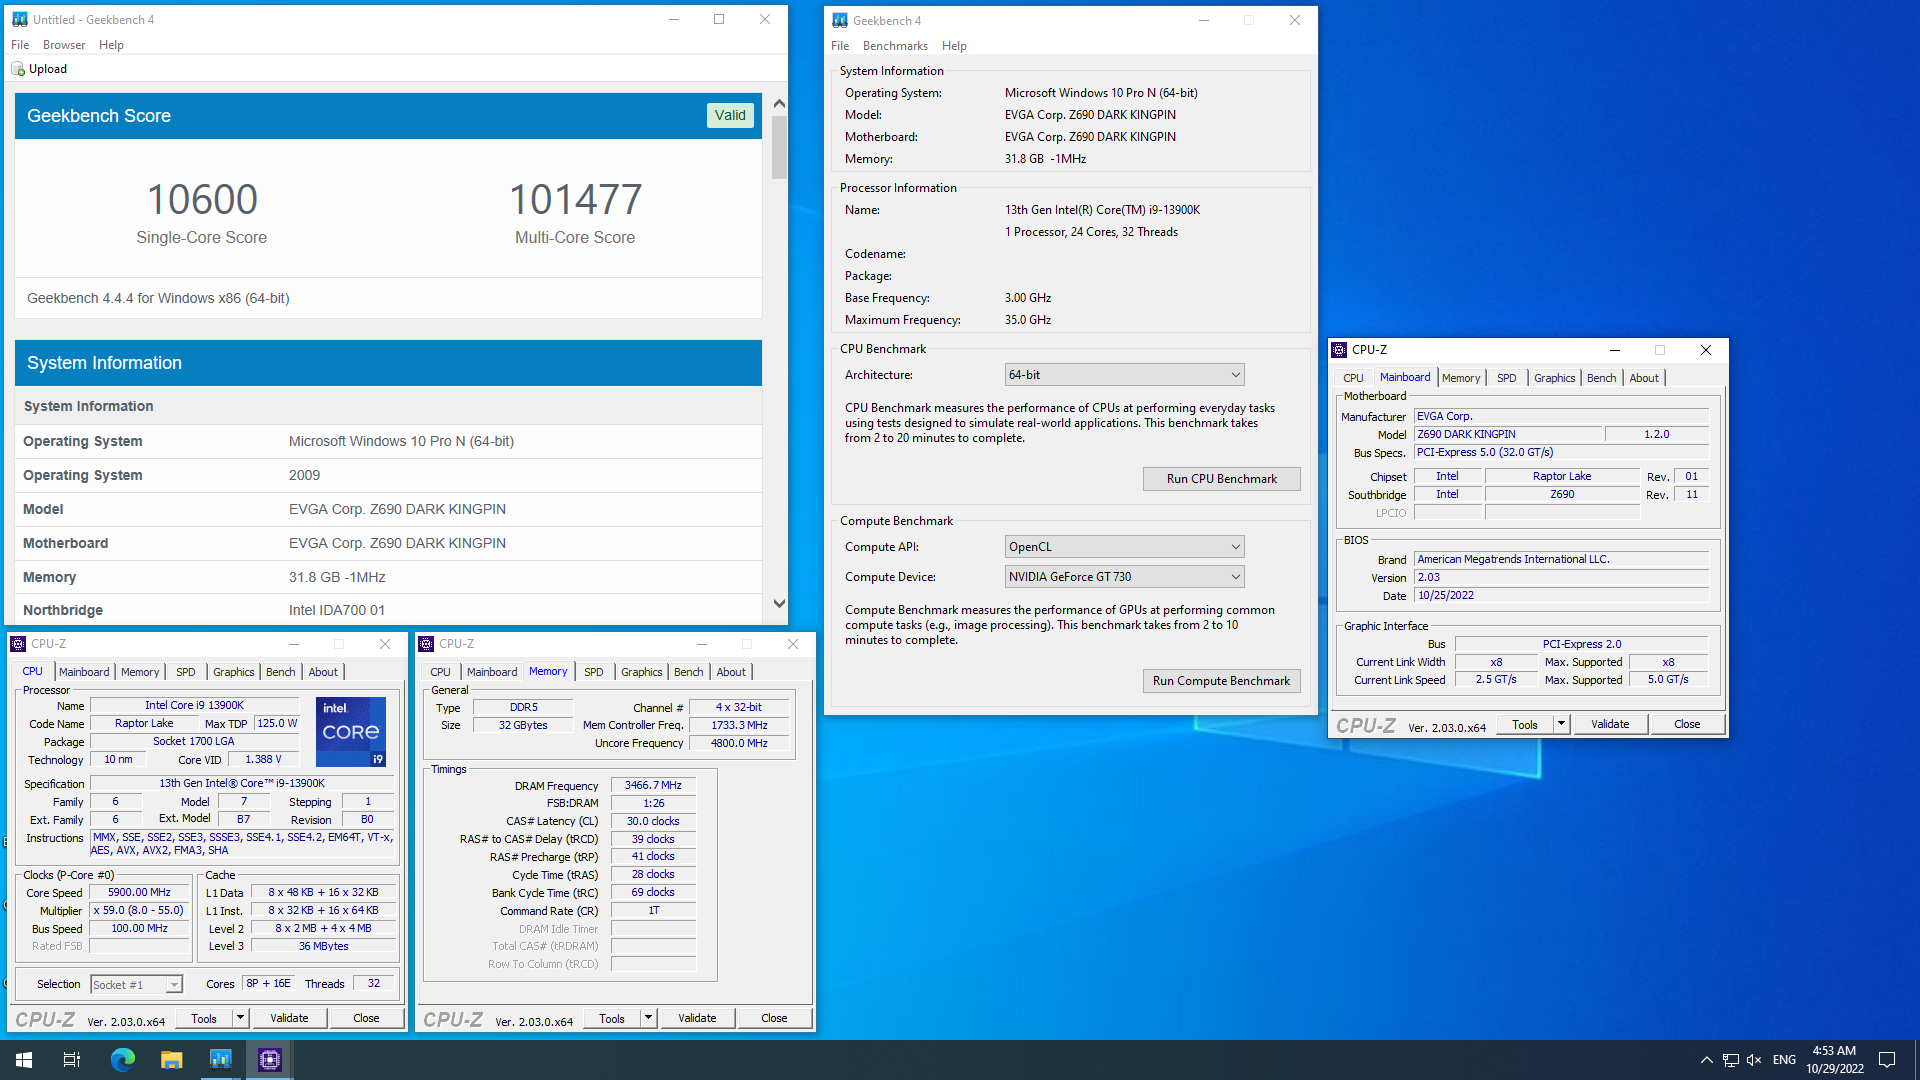Click Geekbench results scrollbar up arrow
The height and width of the screenshot is (1080, 1920).
click(779, 103)
